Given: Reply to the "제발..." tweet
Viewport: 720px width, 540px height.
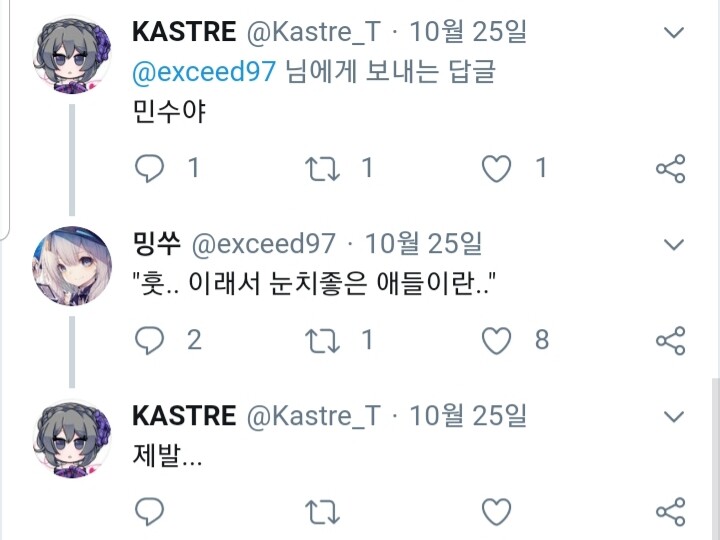Looking at the screenshot, I should click(149, 513).
